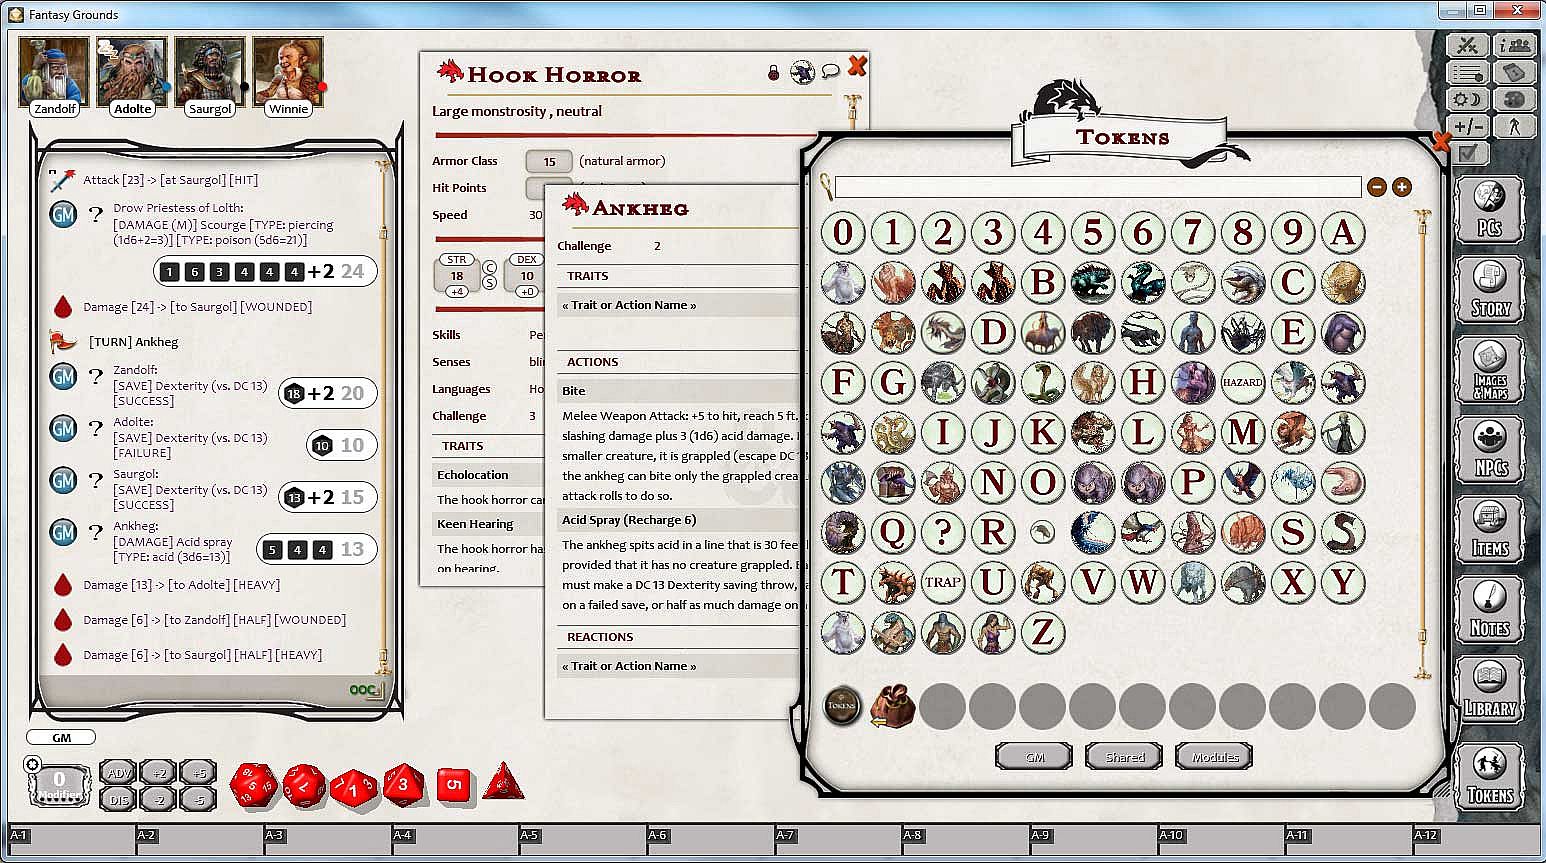The width and height of the screenshot is (1546, 863).
Task: Toggle the -2 modifier button
Action: tap(158, 799)
